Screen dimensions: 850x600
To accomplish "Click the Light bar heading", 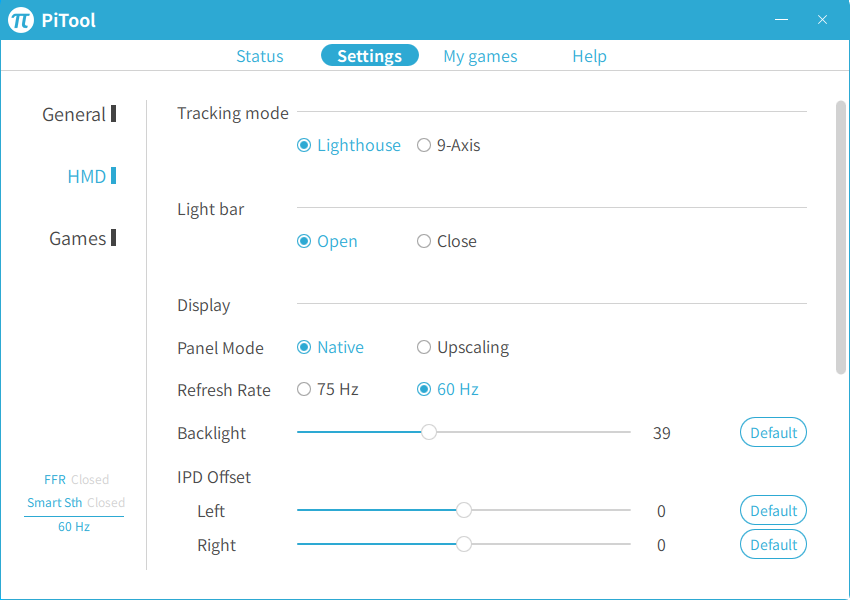I will point(210,209).
